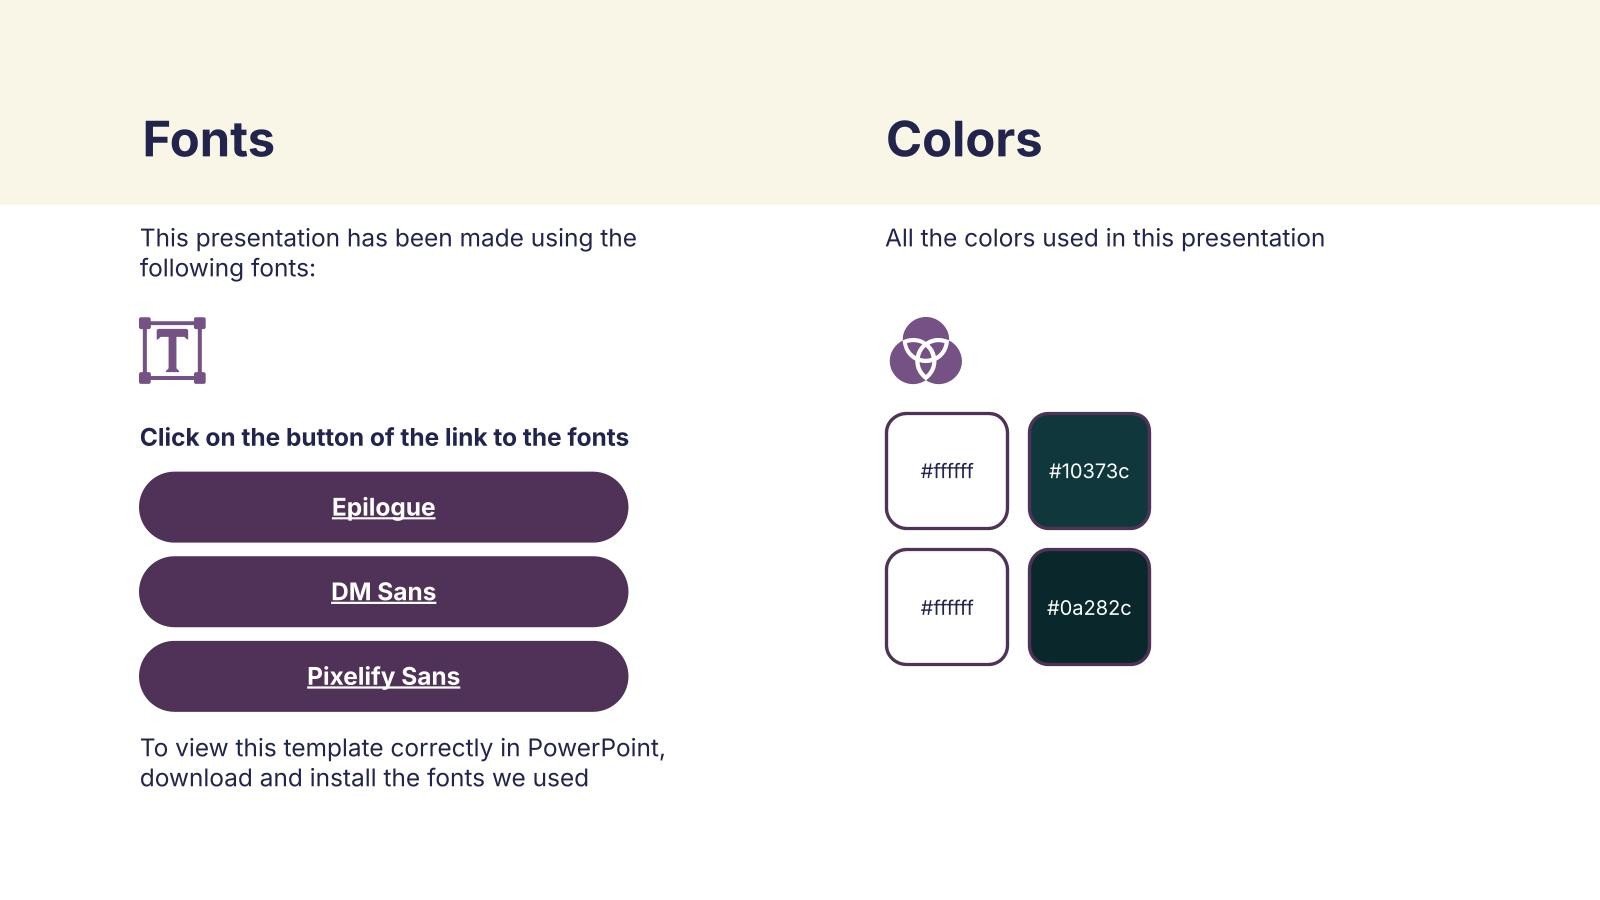Click the Colors heading
This screenshot has height=900, width=1600.
[963, 139]
